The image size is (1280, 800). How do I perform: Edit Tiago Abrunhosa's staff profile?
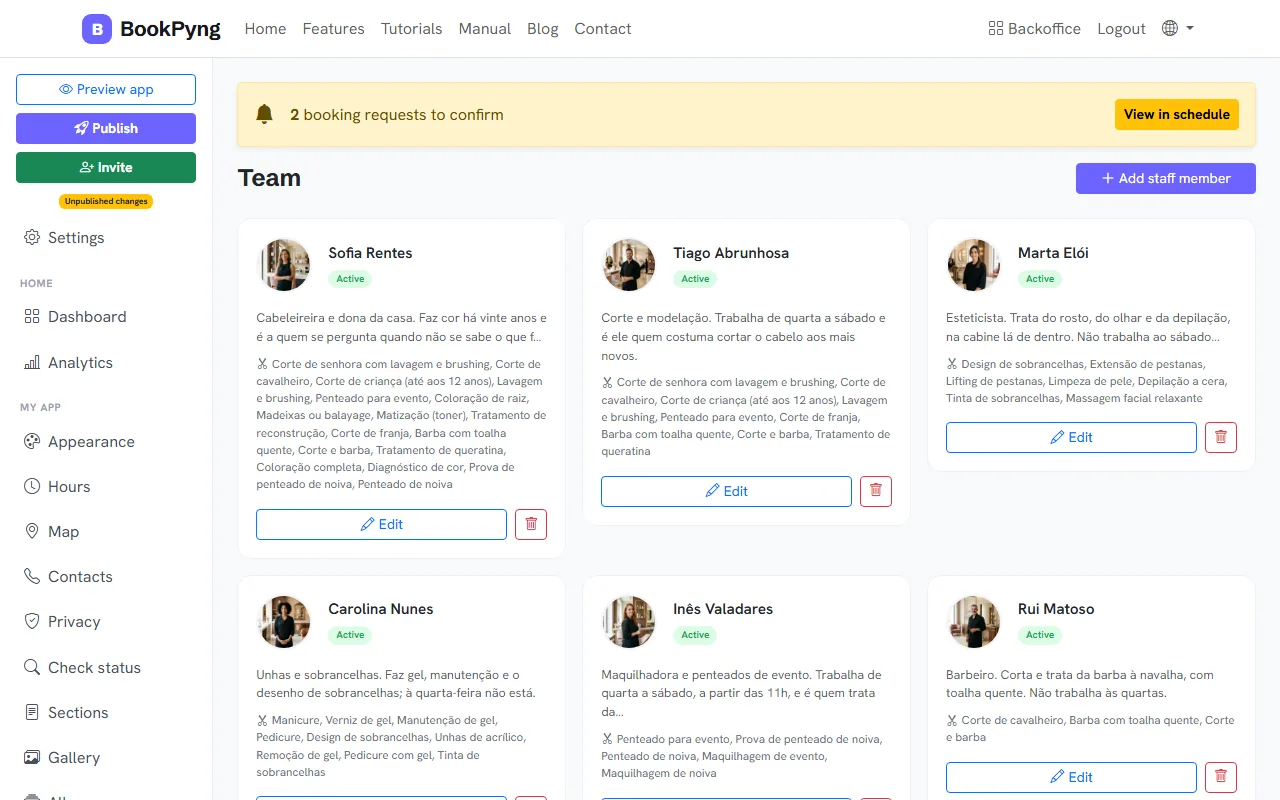point(726,491)
